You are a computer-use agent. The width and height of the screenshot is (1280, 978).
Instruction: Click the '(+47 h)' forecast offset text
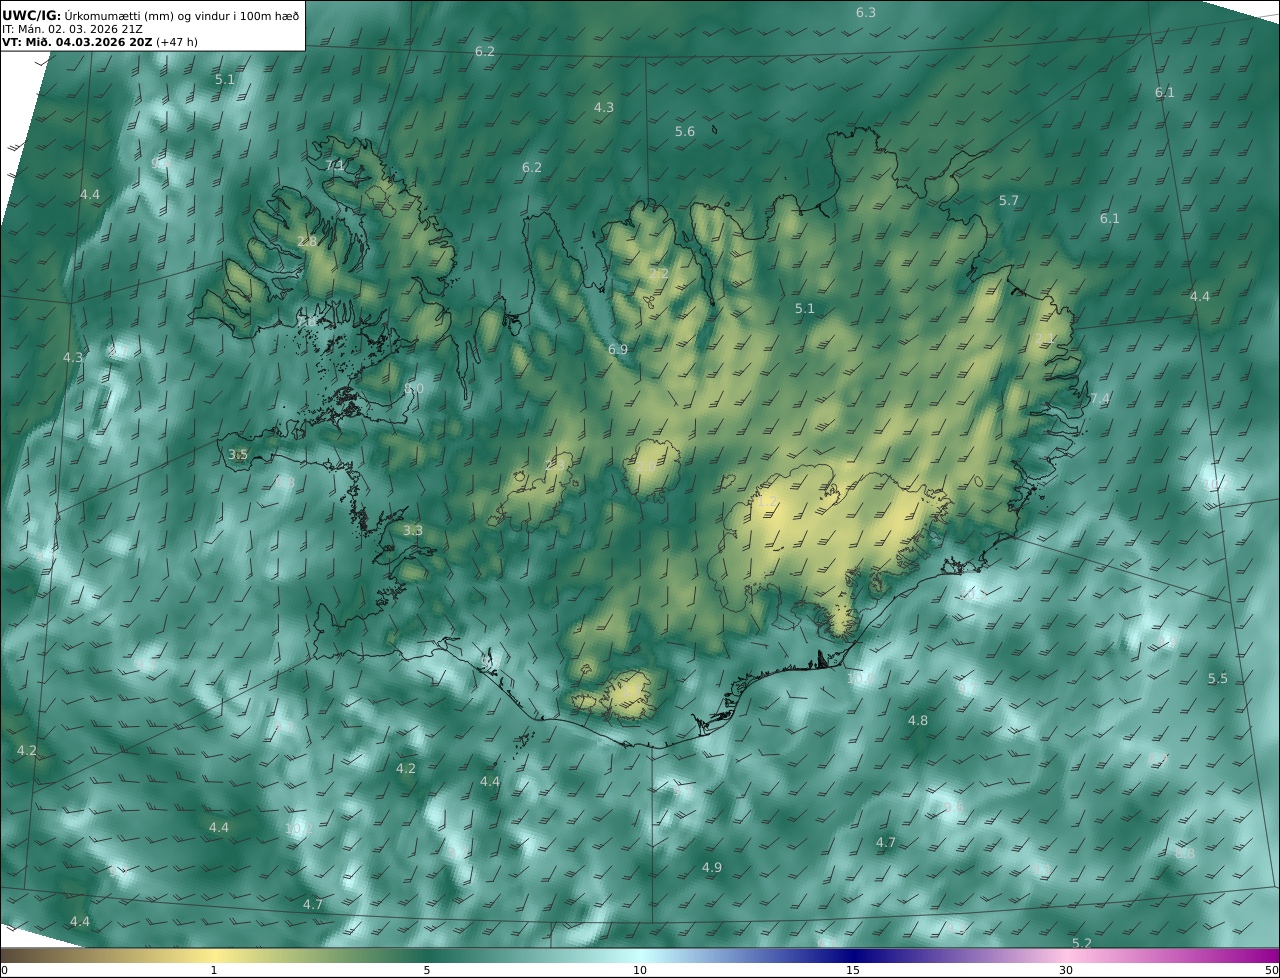tap(176, 42)
